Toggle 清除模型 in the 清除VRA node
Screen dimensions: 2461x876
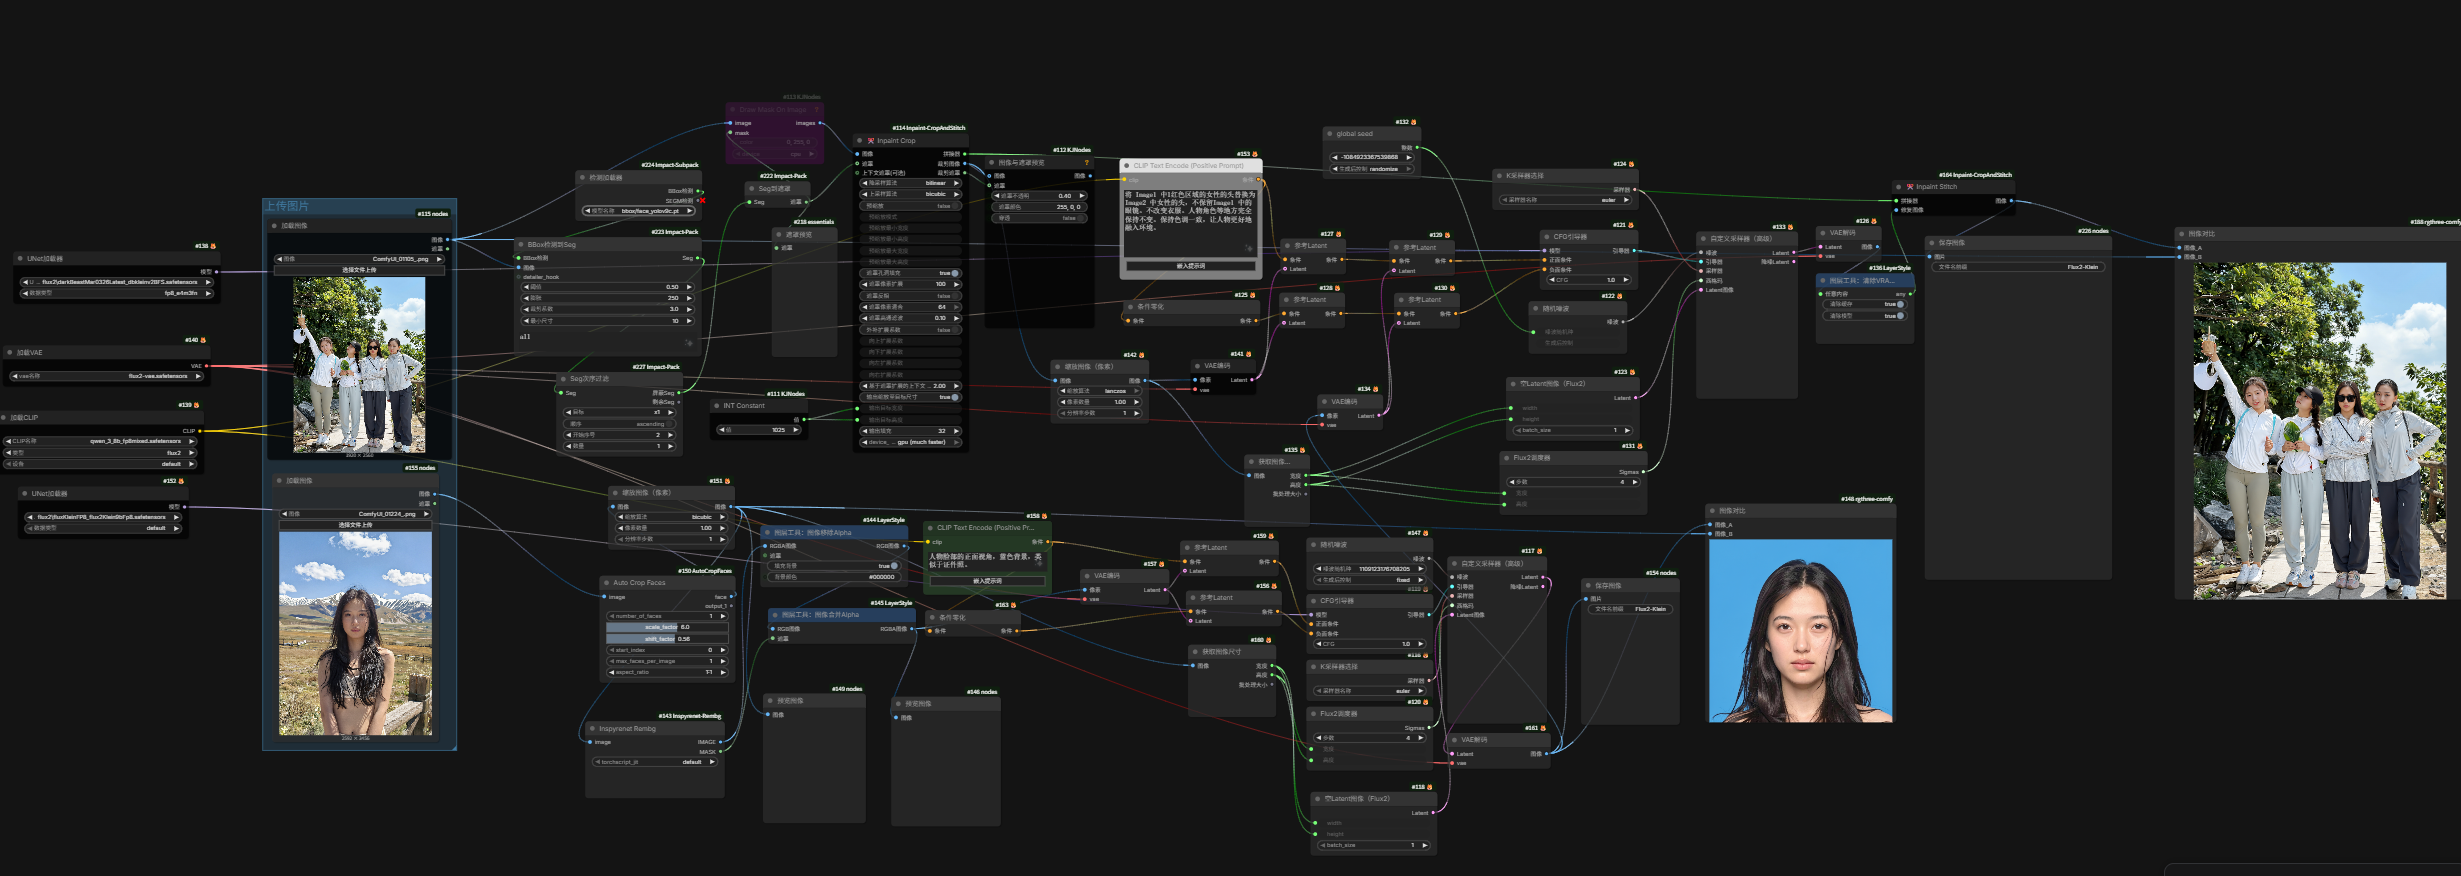[1865, 316]
